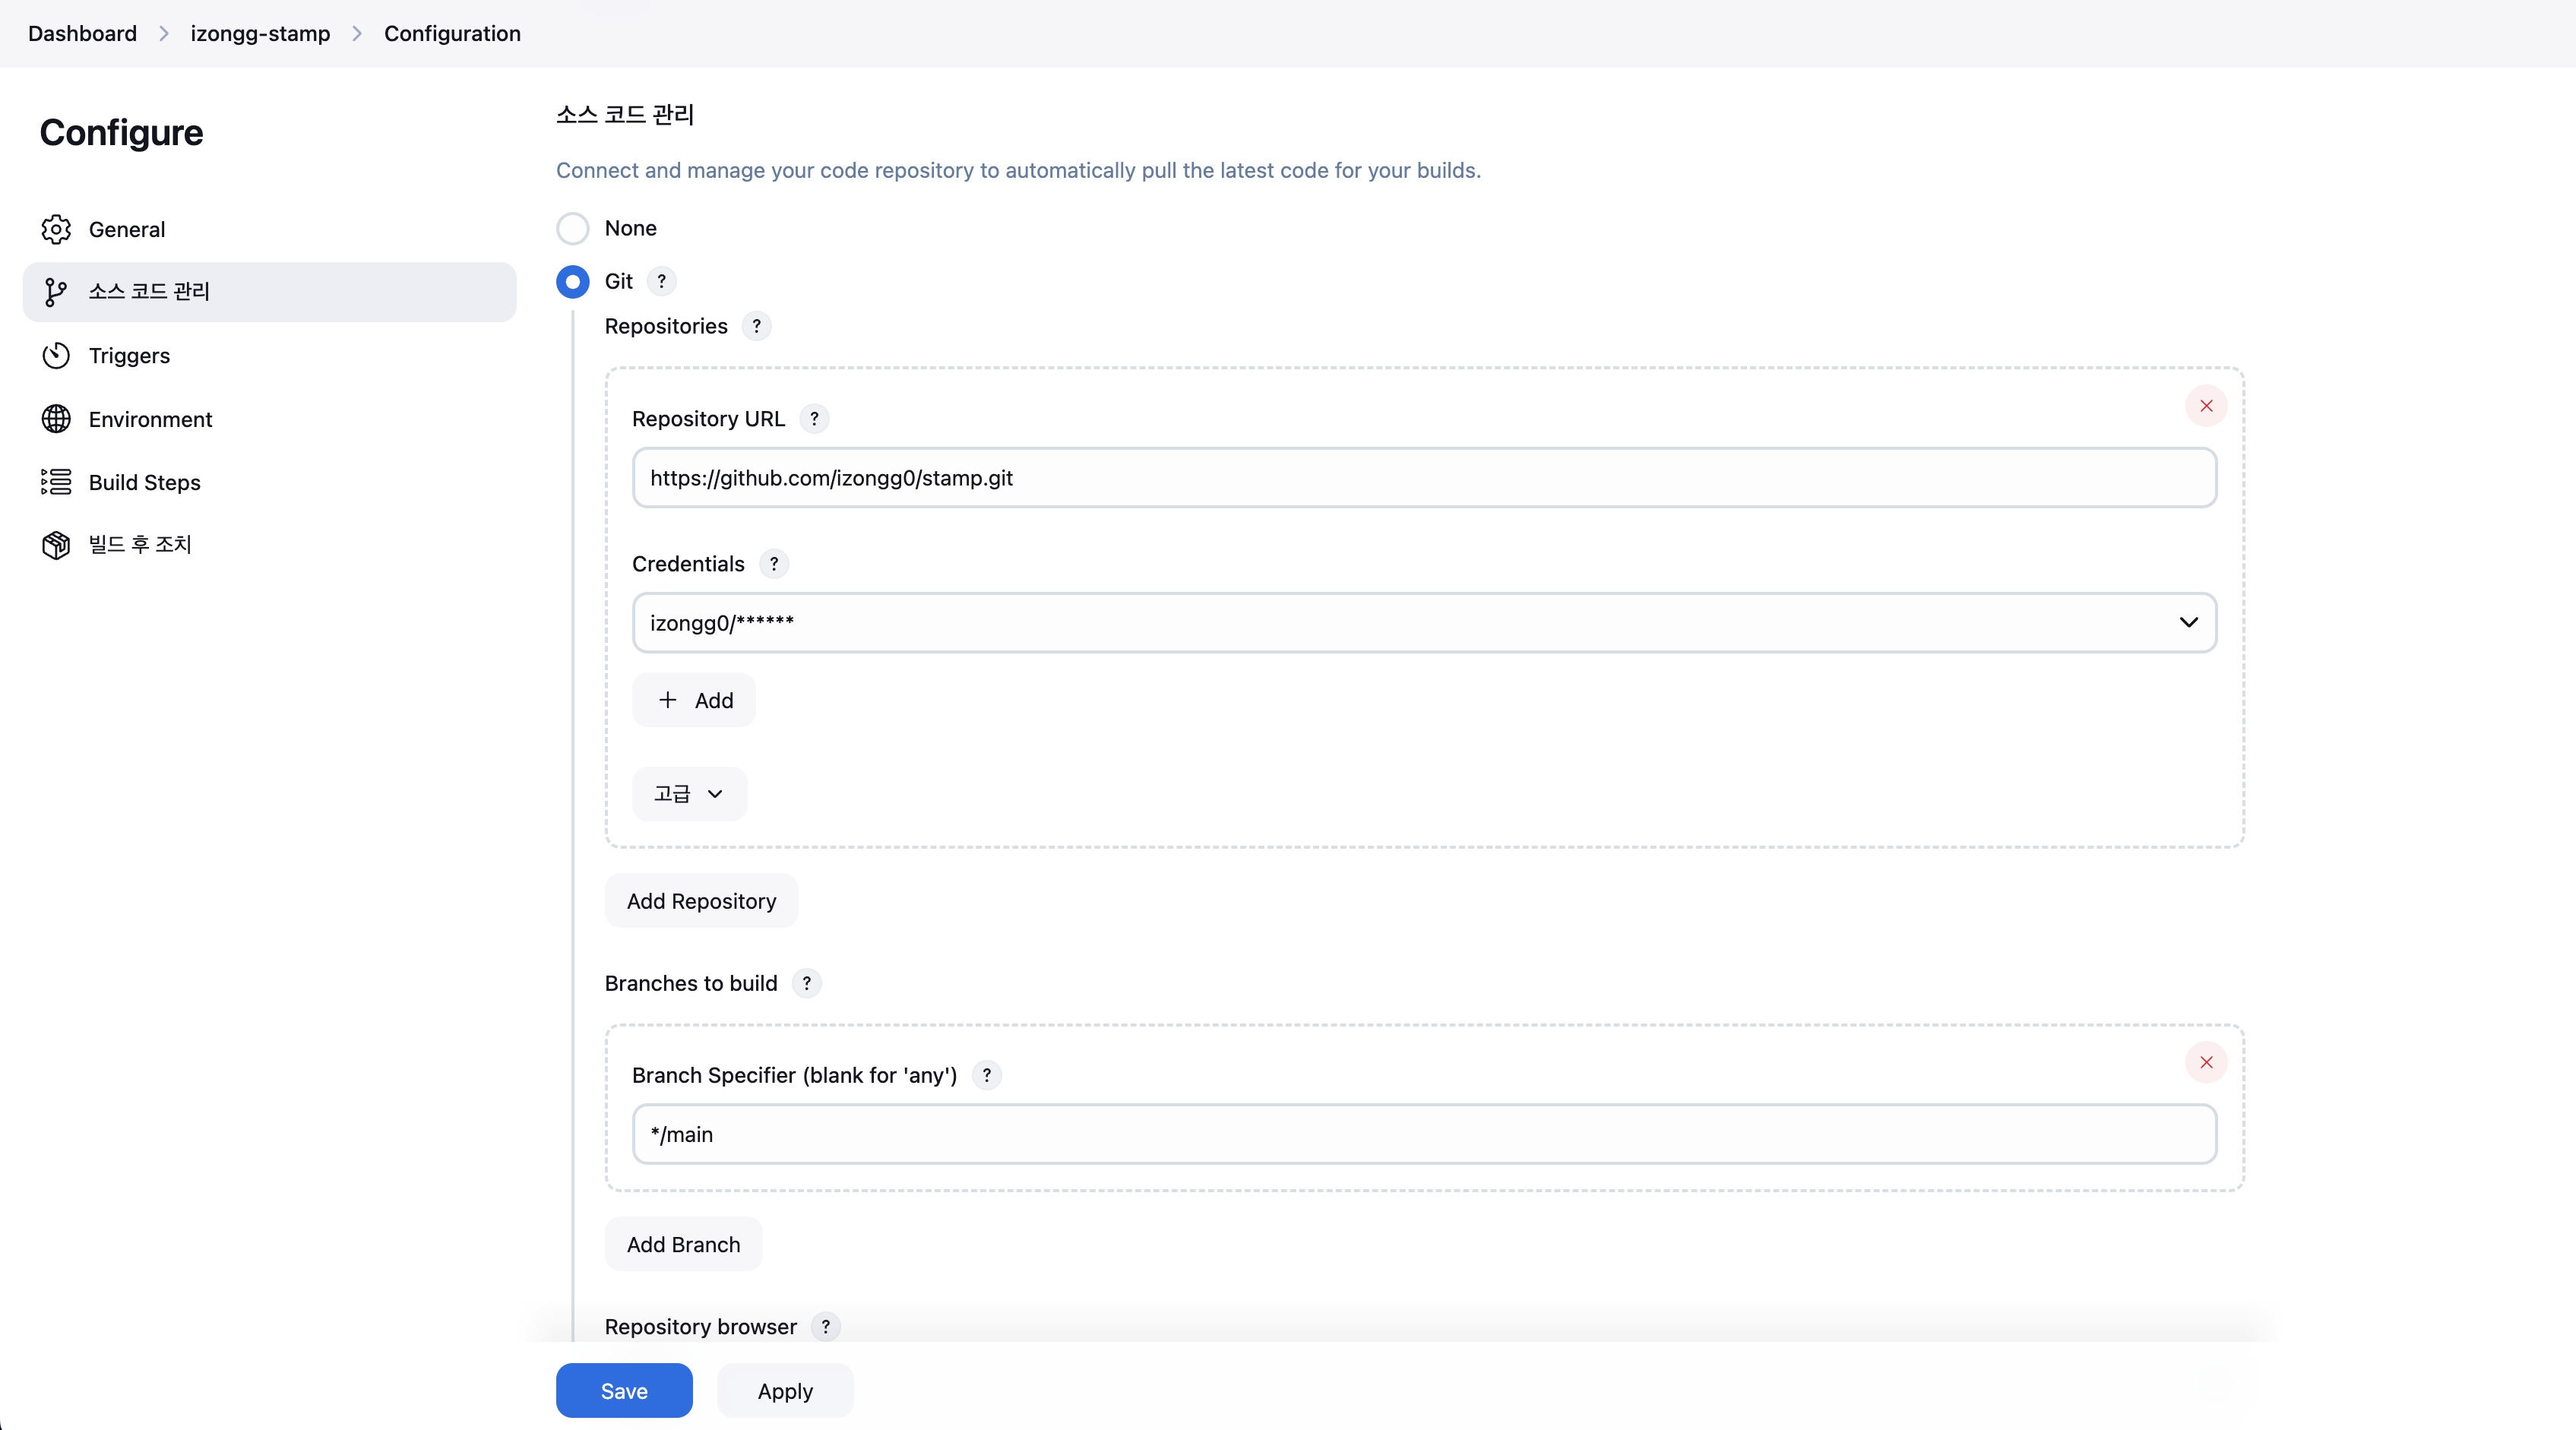The image size is (2576, 1430).
Task: Click the globe icon beside Environment
Action: (x=56, y=419)
